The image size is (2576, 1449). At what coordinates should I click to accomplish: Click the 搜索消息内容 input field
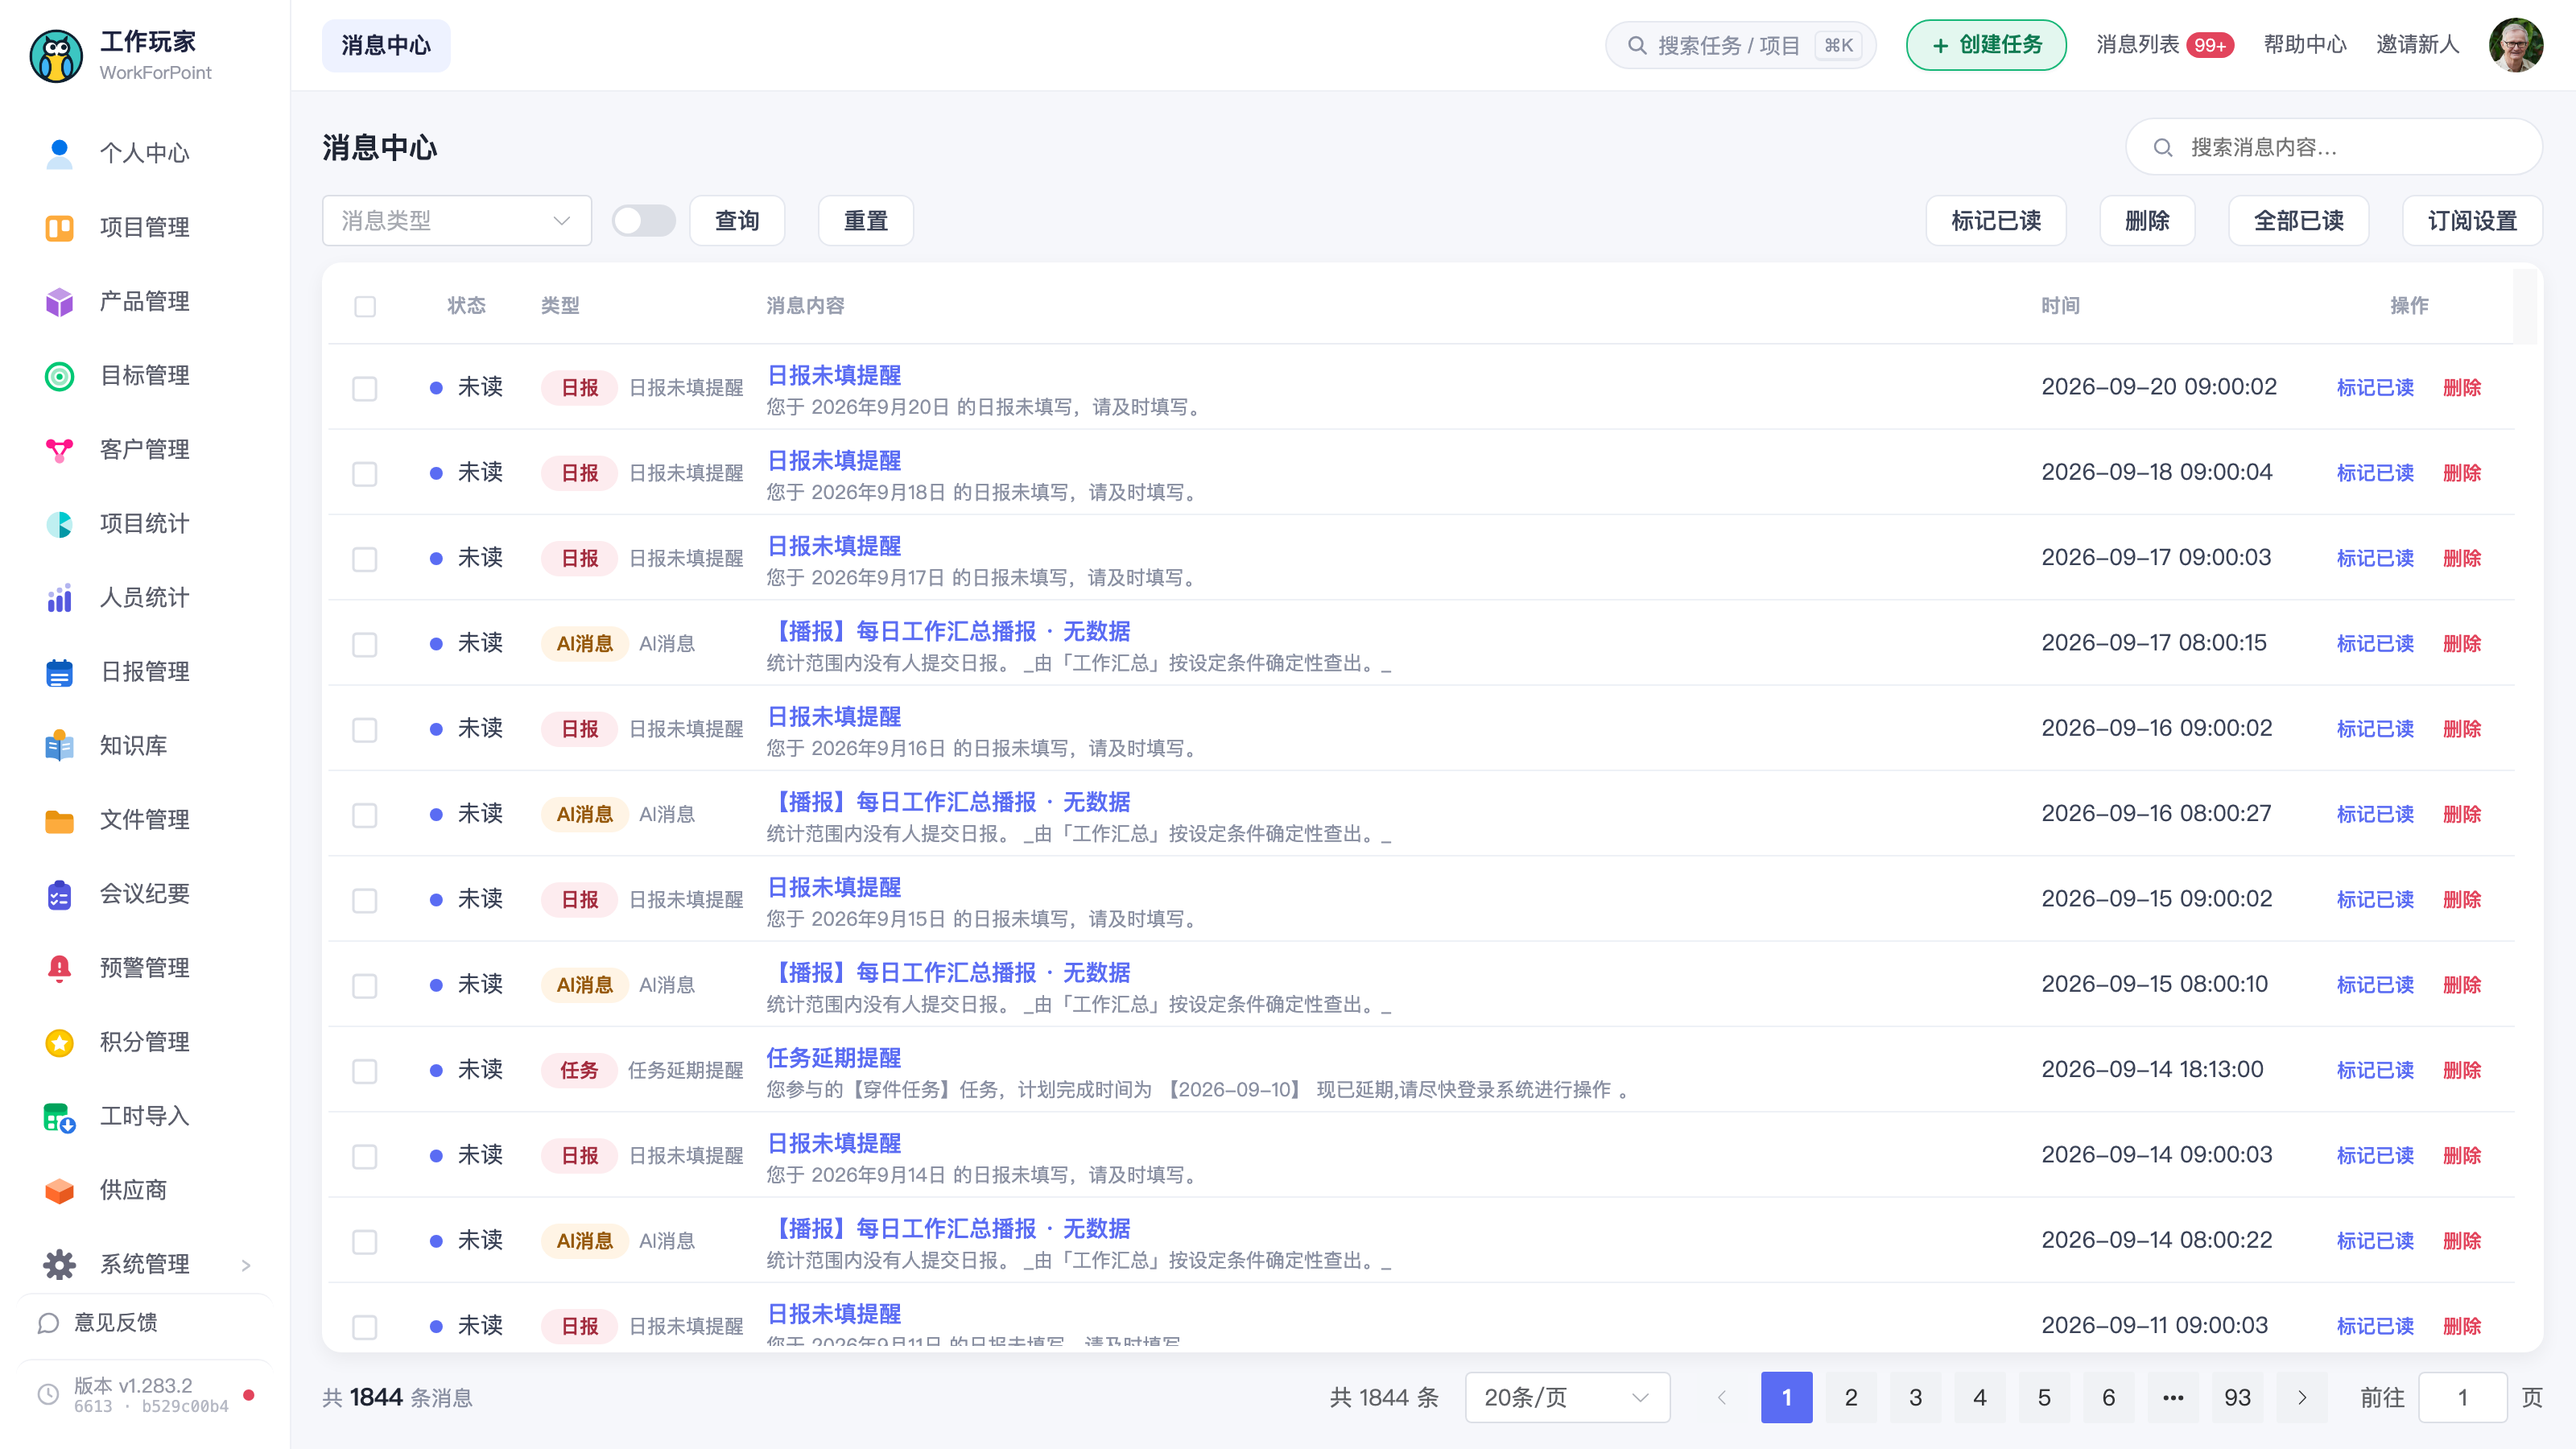pos(2334,147)
